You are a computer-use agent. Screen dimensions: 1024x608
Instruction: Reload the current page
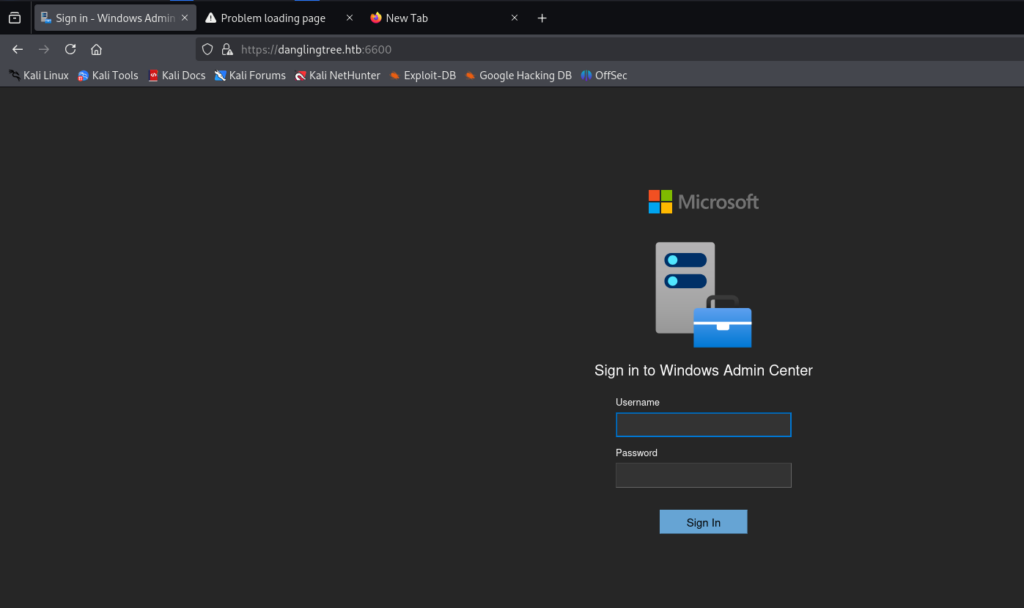point(71,50)
